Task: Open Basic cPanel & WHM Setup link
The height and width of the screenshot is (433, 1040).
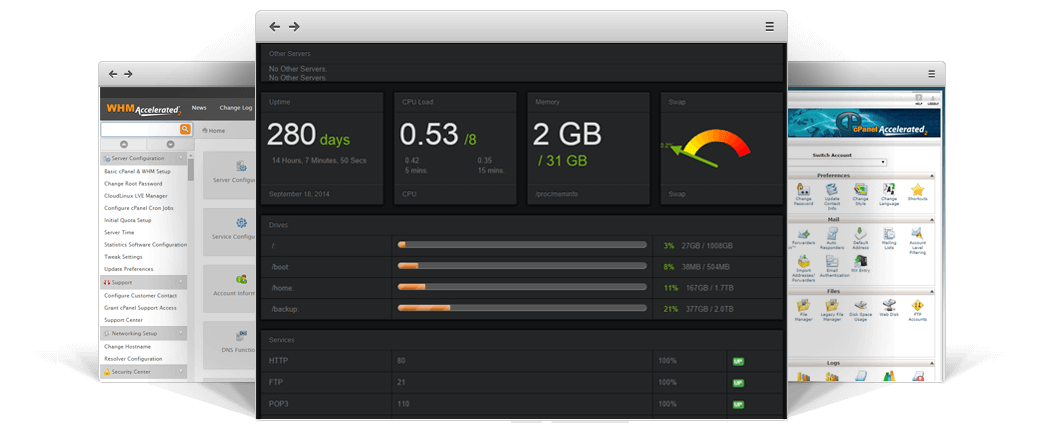Action: coord(137,171)
